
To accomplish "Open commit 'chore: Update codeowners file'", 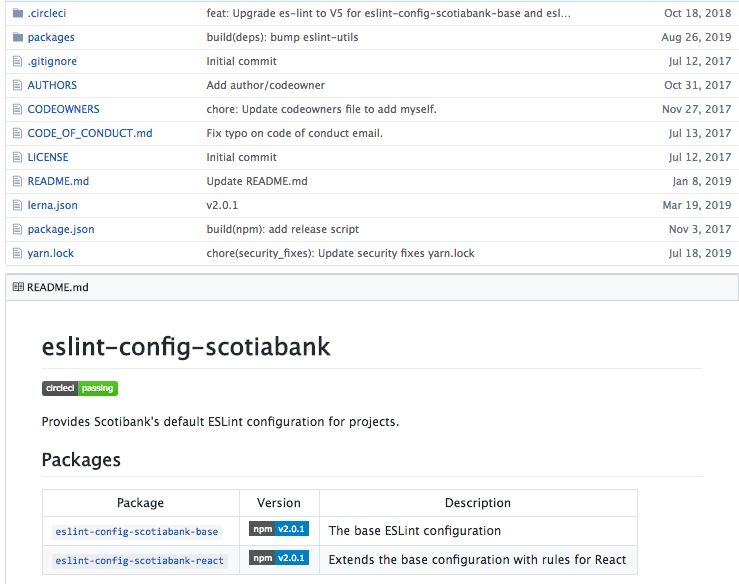I will click(321, 109).
